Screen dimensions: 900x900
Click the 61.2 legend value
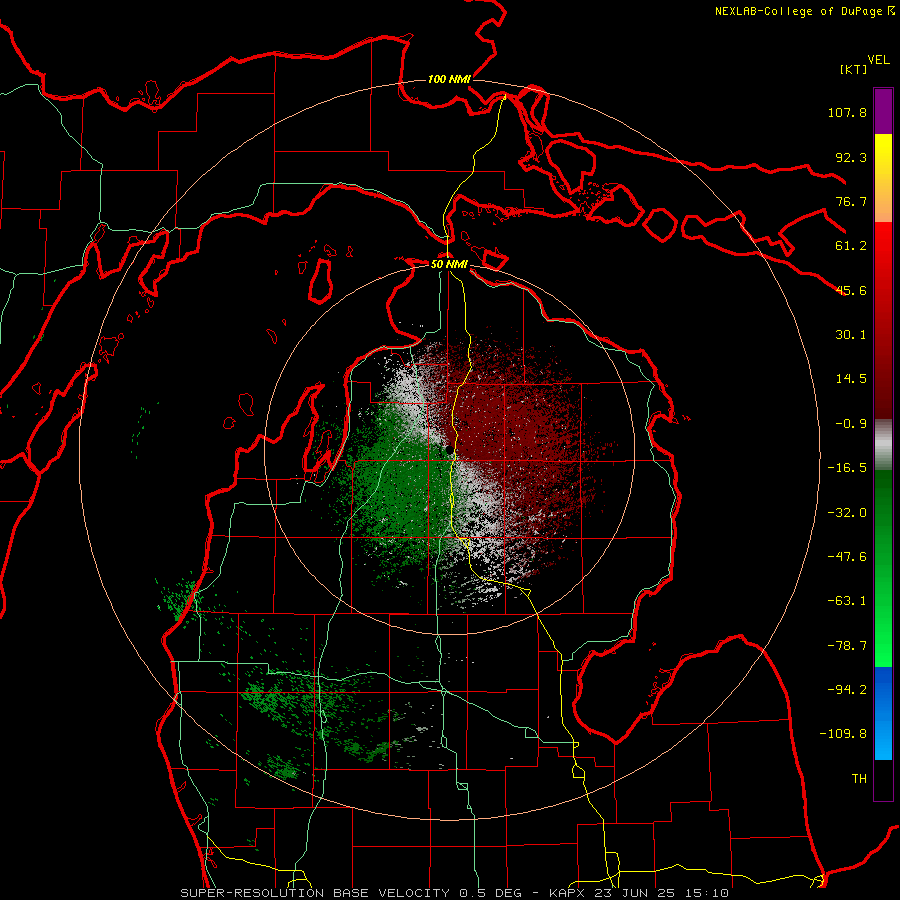point(851,246)
